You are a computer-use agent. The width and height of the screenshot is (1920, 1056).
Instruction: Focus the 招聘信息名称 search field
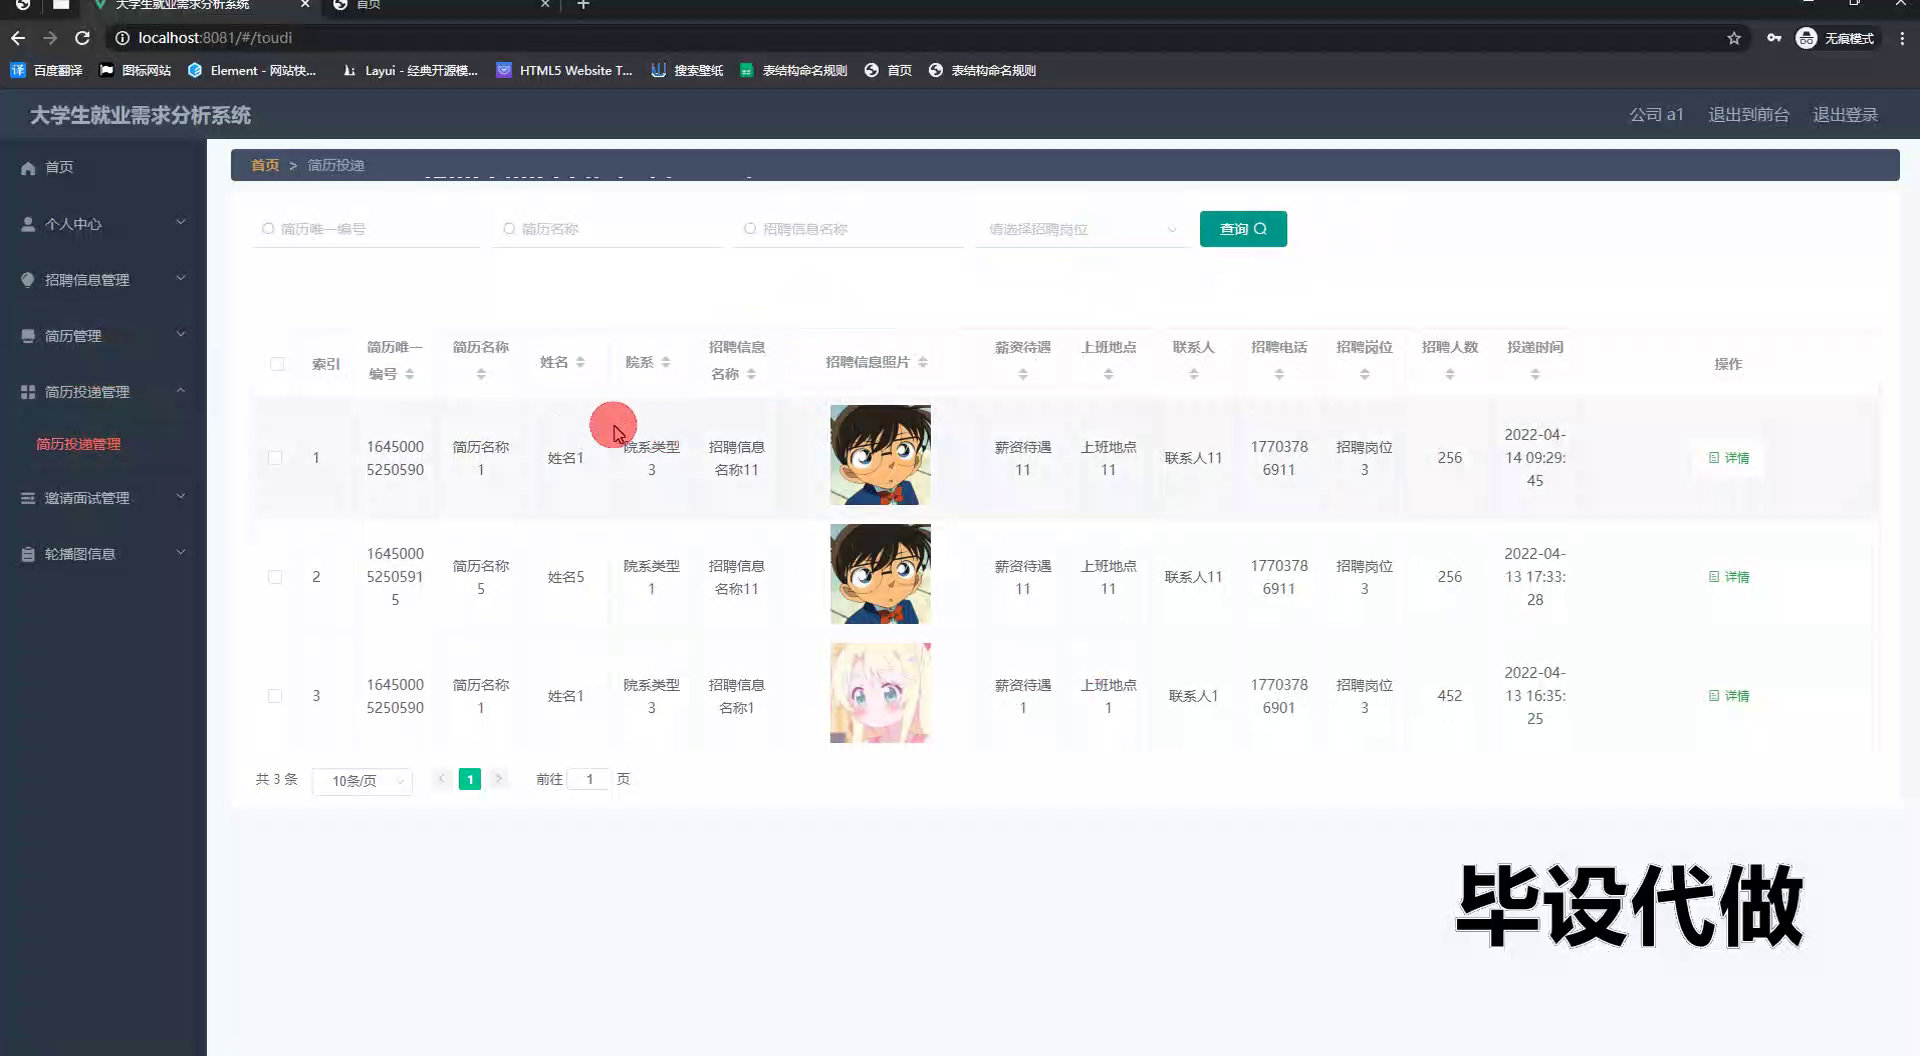848,229
